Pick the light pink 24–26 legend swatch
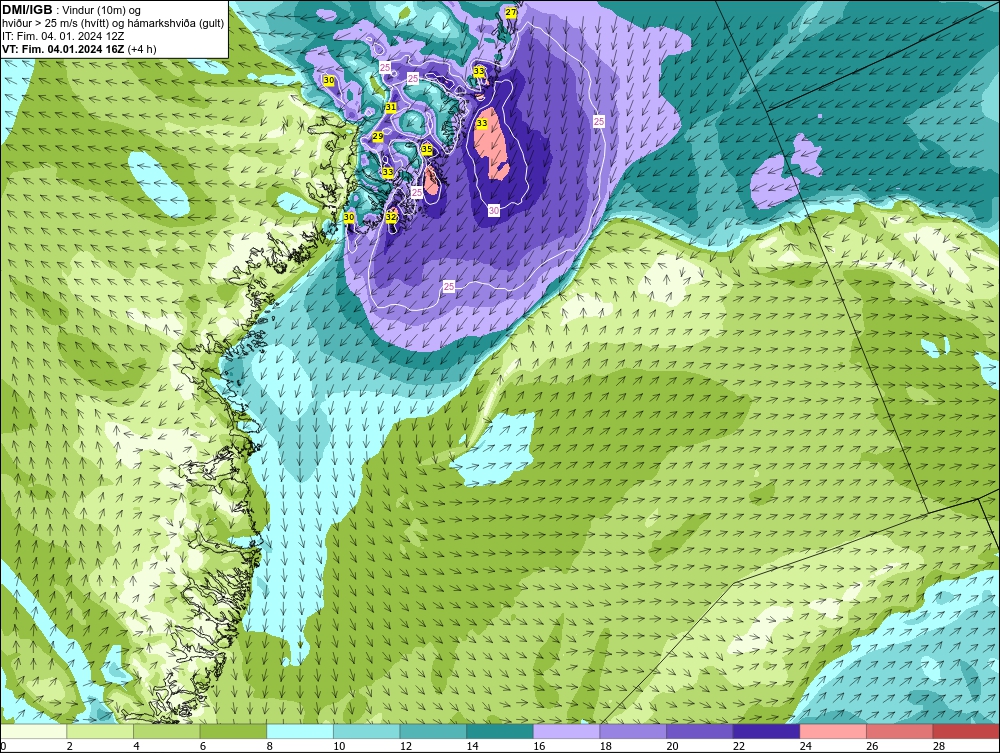This screenshot has height=753, width=1000. click(833, 731)
